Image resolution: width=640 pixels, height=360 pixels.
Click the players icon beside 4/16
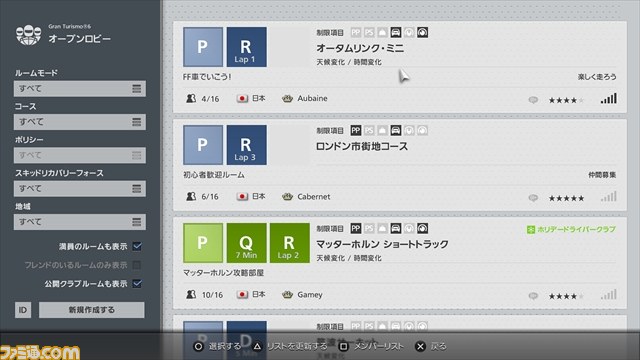191,98
